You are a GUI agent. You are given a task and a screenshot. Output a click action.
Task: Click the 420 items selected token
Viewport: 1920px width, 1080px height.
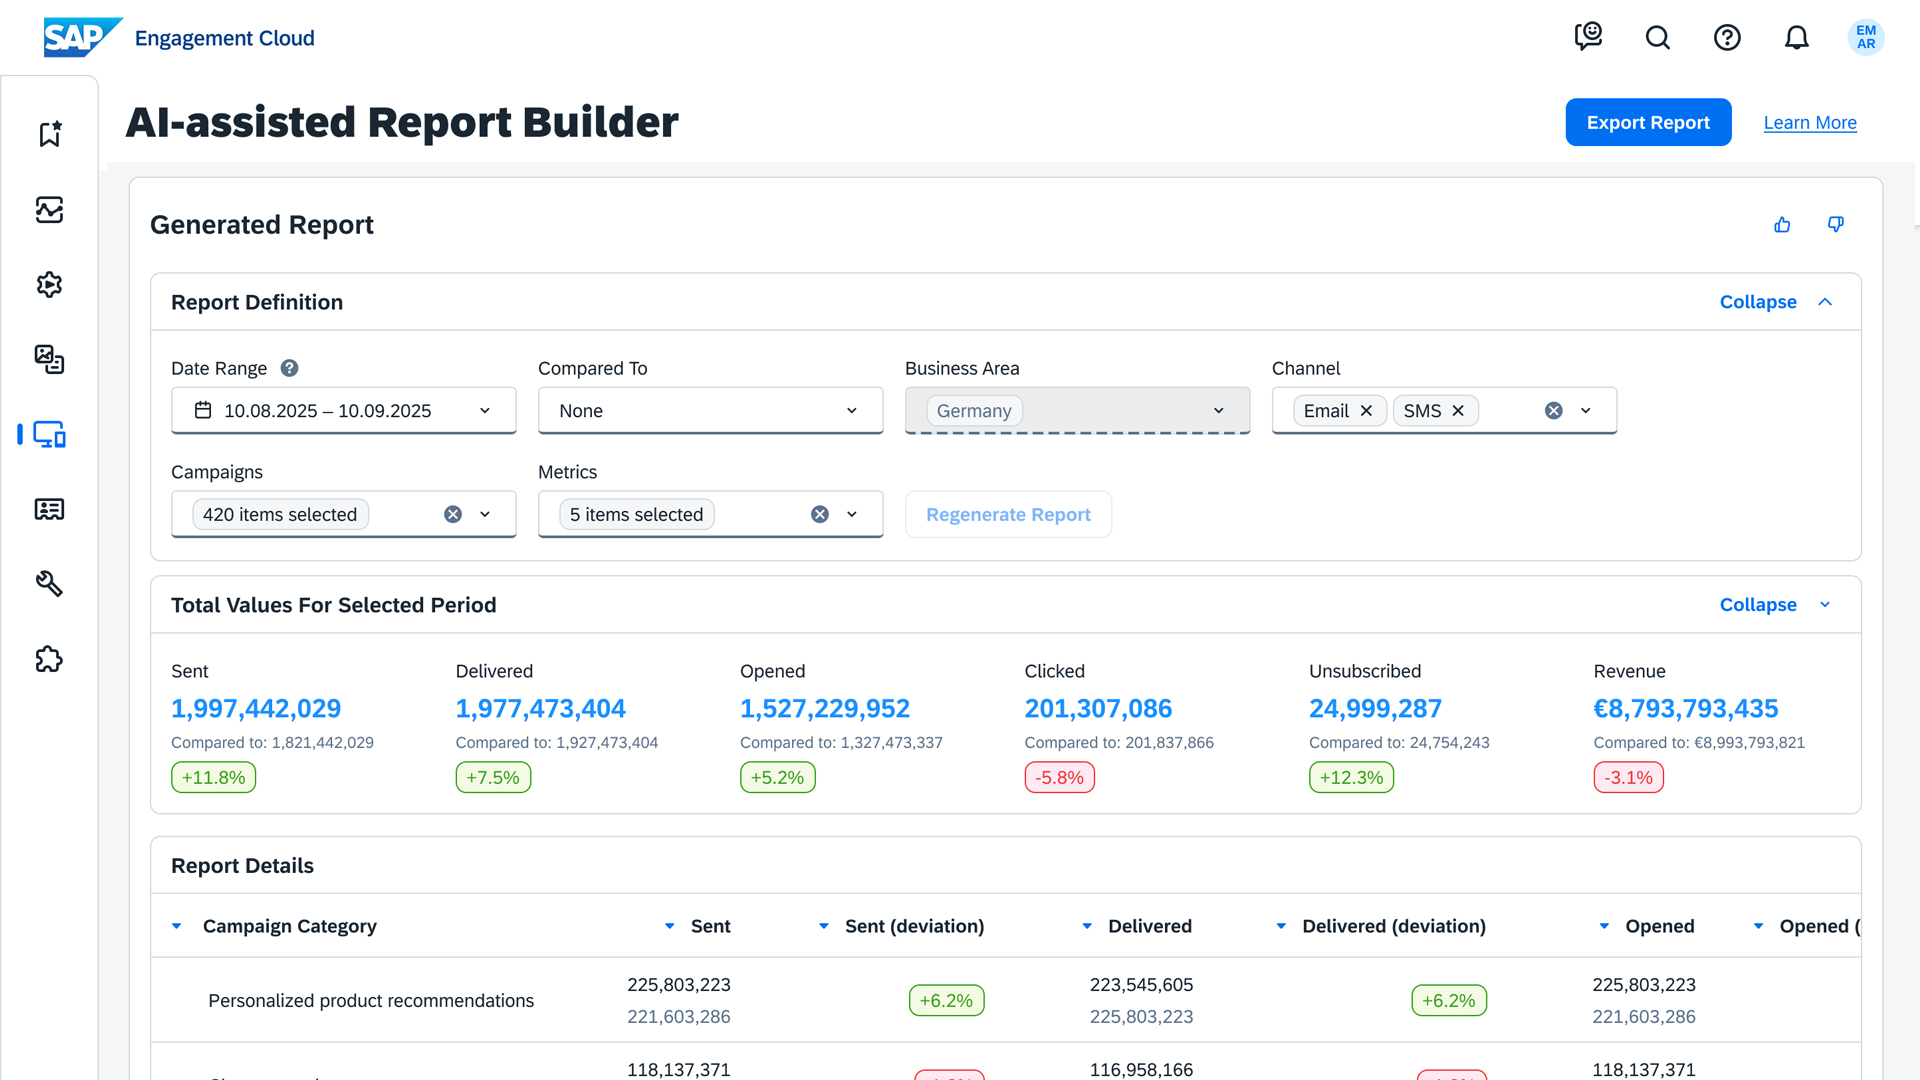point(280,514)
